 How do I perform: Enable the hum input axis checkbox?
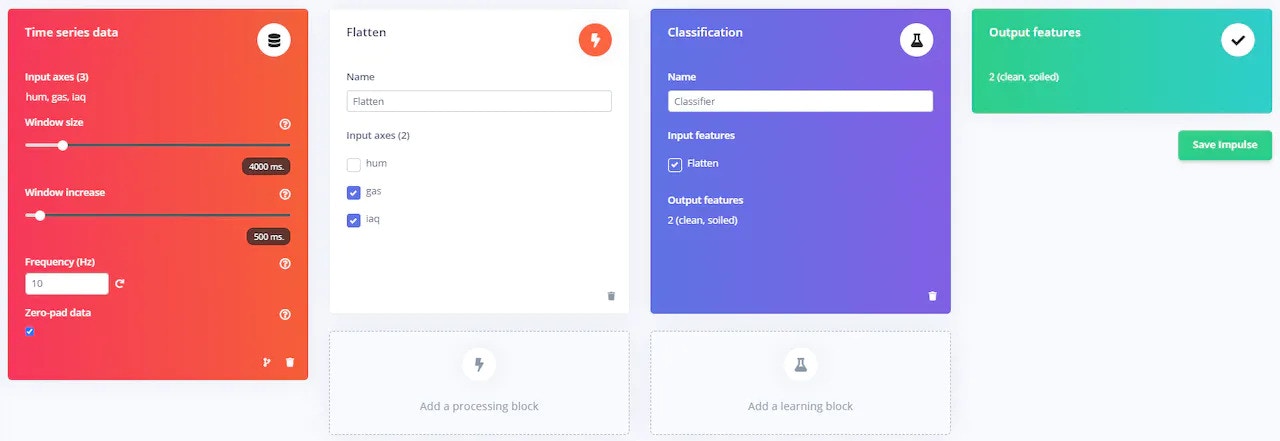[353, 164]
